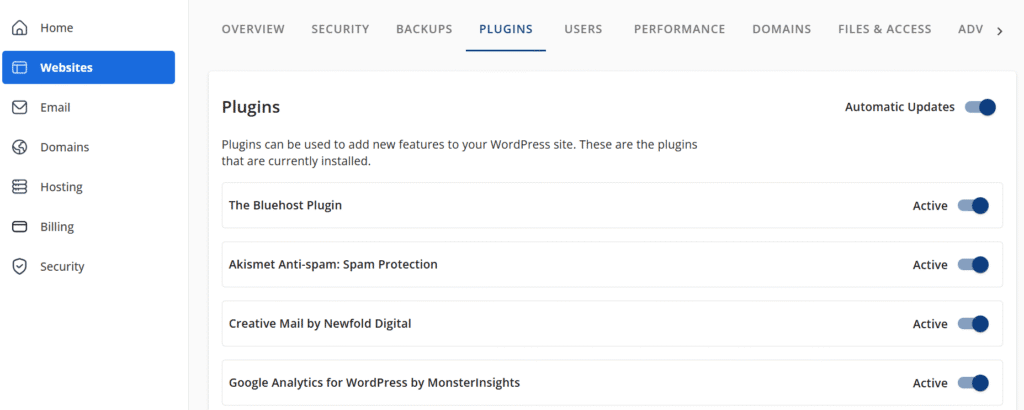Deactivate The Bluehost Plugin toggle
This screenshot has height=410, width=1024.
click(973, 206)
